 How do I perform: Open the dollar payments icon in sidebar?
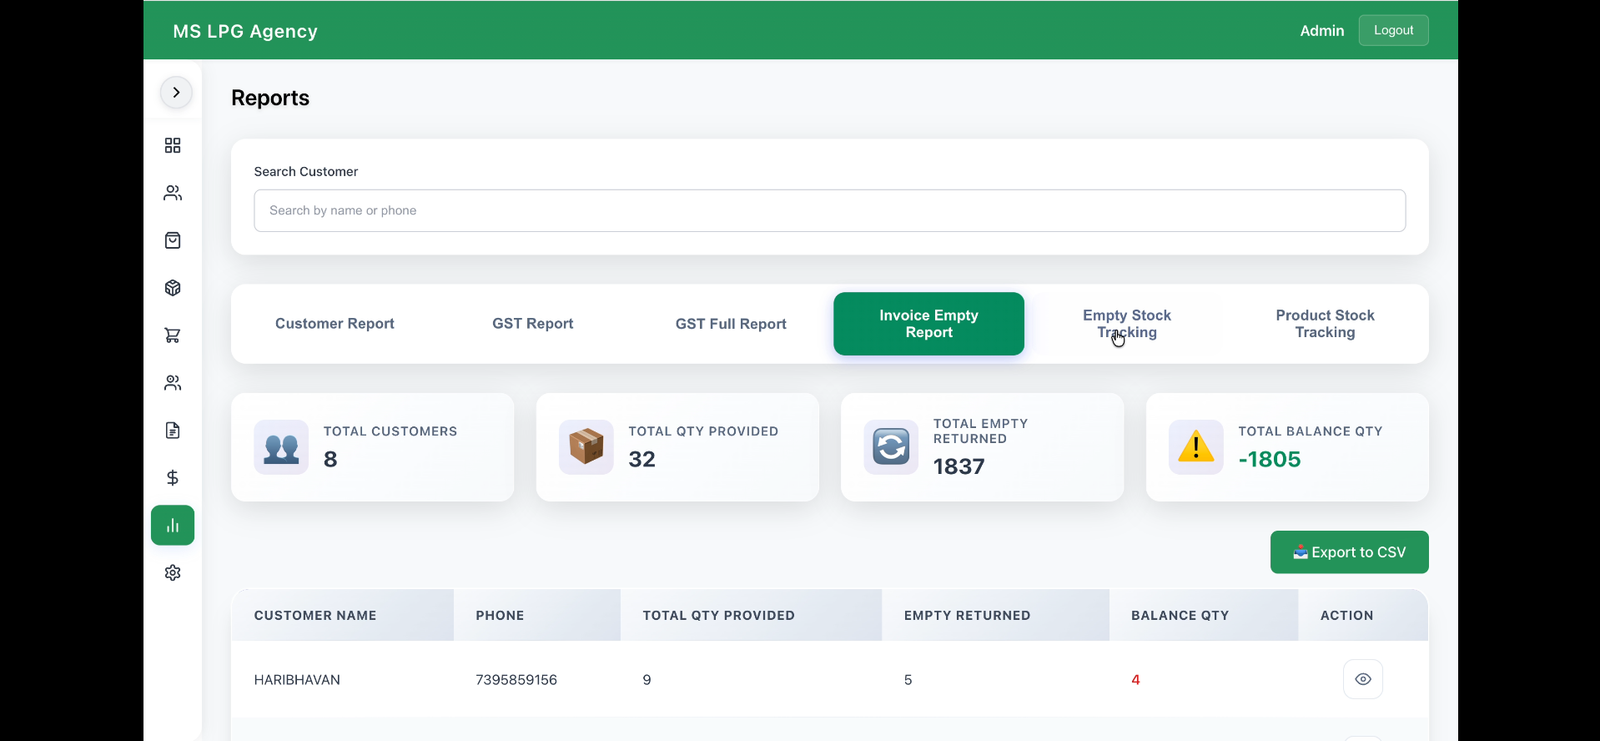coord(172,478)
